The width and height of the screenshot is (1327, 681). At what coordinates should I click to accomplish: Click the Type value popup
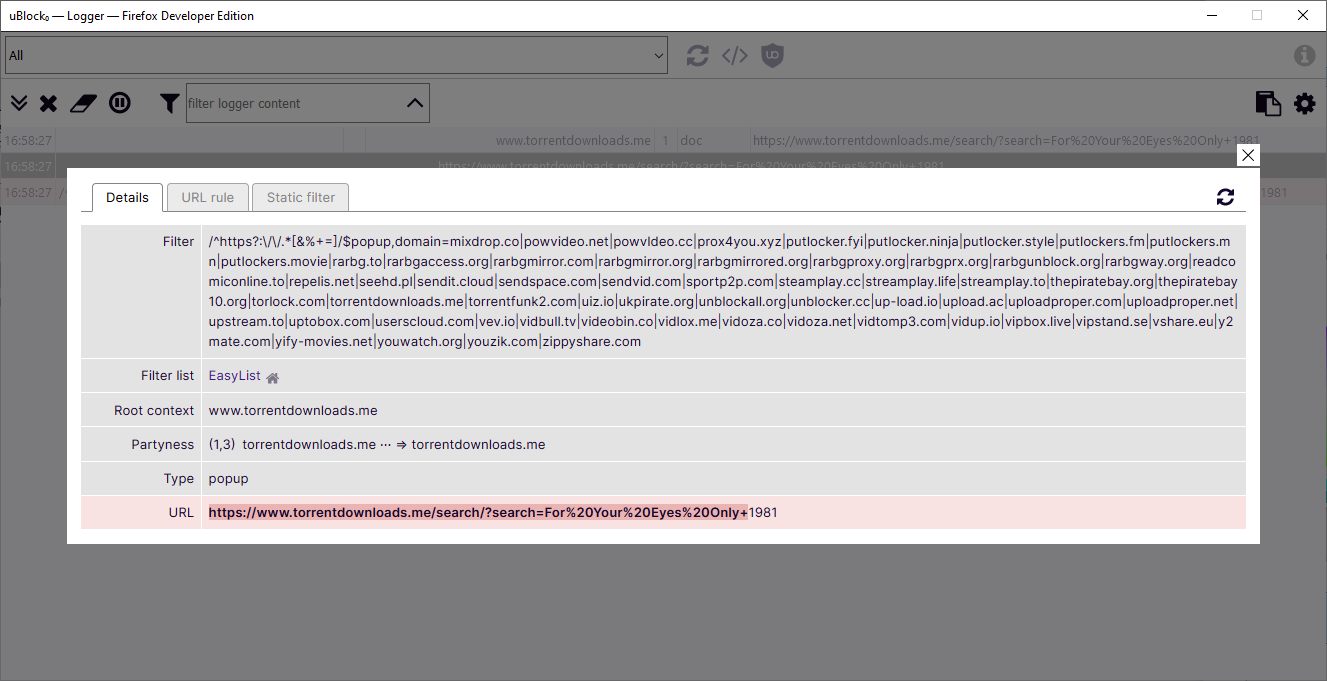pos(228,478)
